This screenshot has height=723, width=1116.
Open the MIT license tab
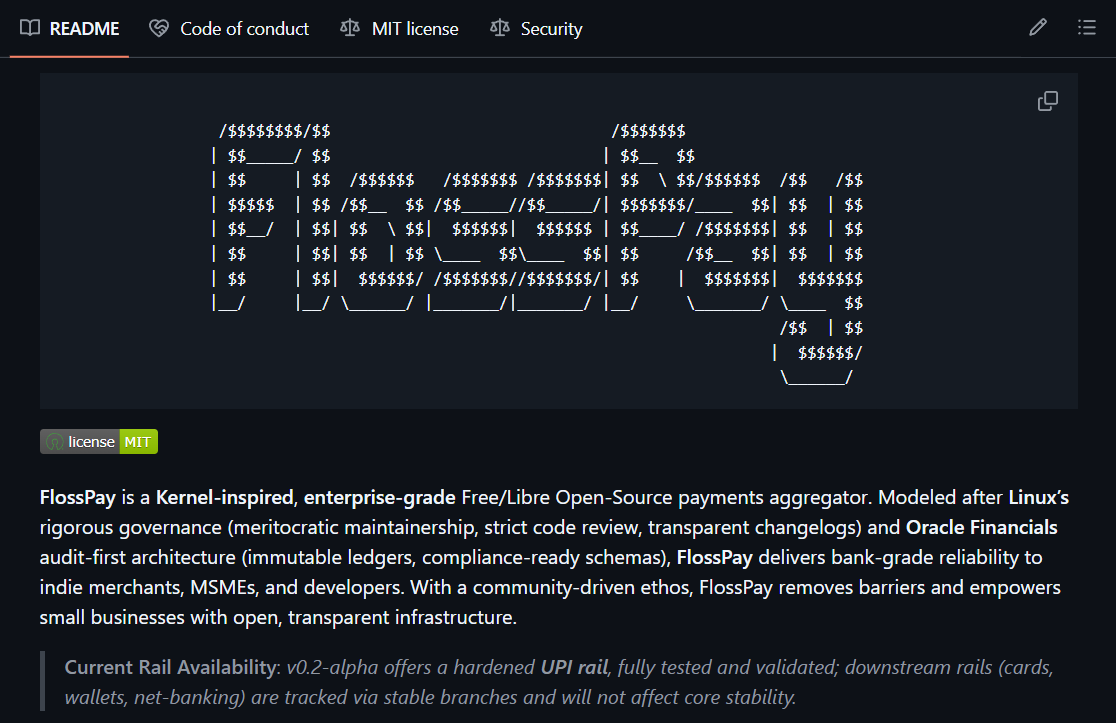pos(399,28)
